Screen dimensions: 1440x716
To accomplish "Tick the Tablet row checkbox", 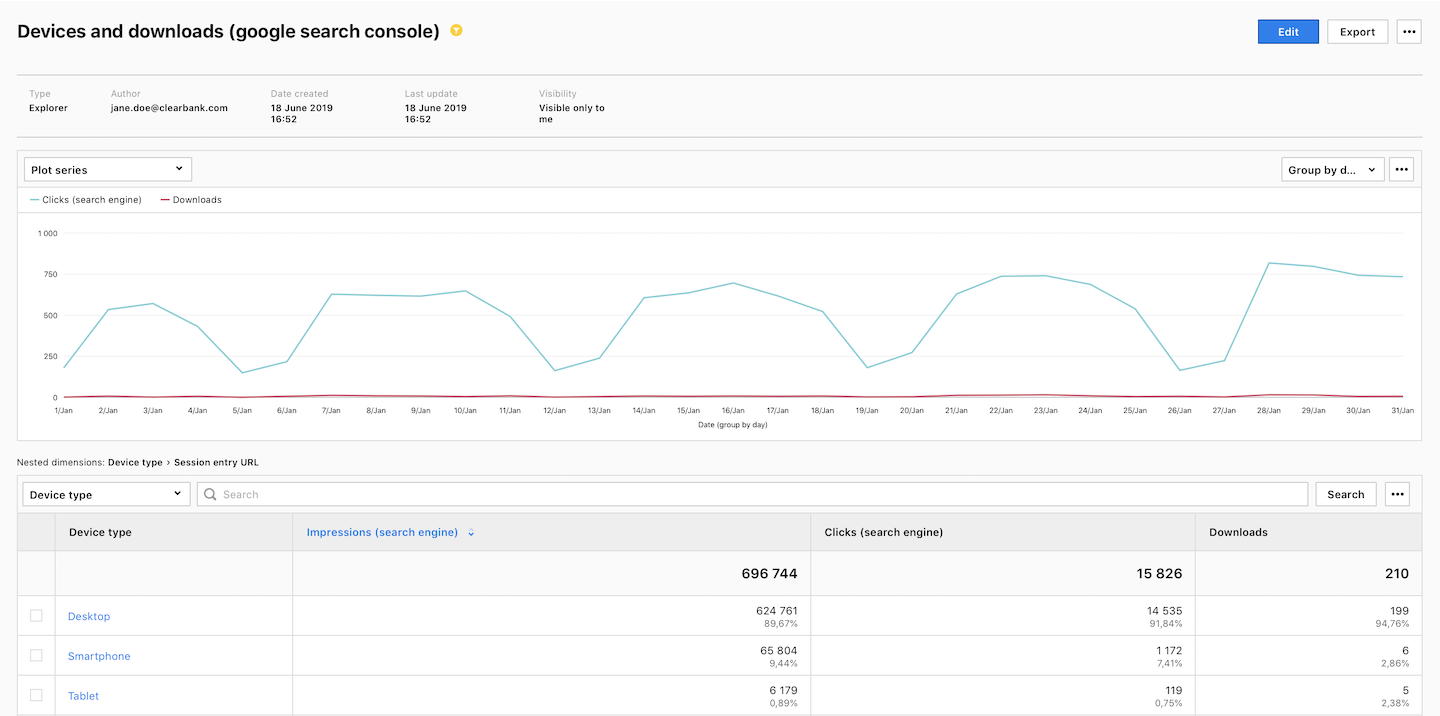I will [36, 695].
